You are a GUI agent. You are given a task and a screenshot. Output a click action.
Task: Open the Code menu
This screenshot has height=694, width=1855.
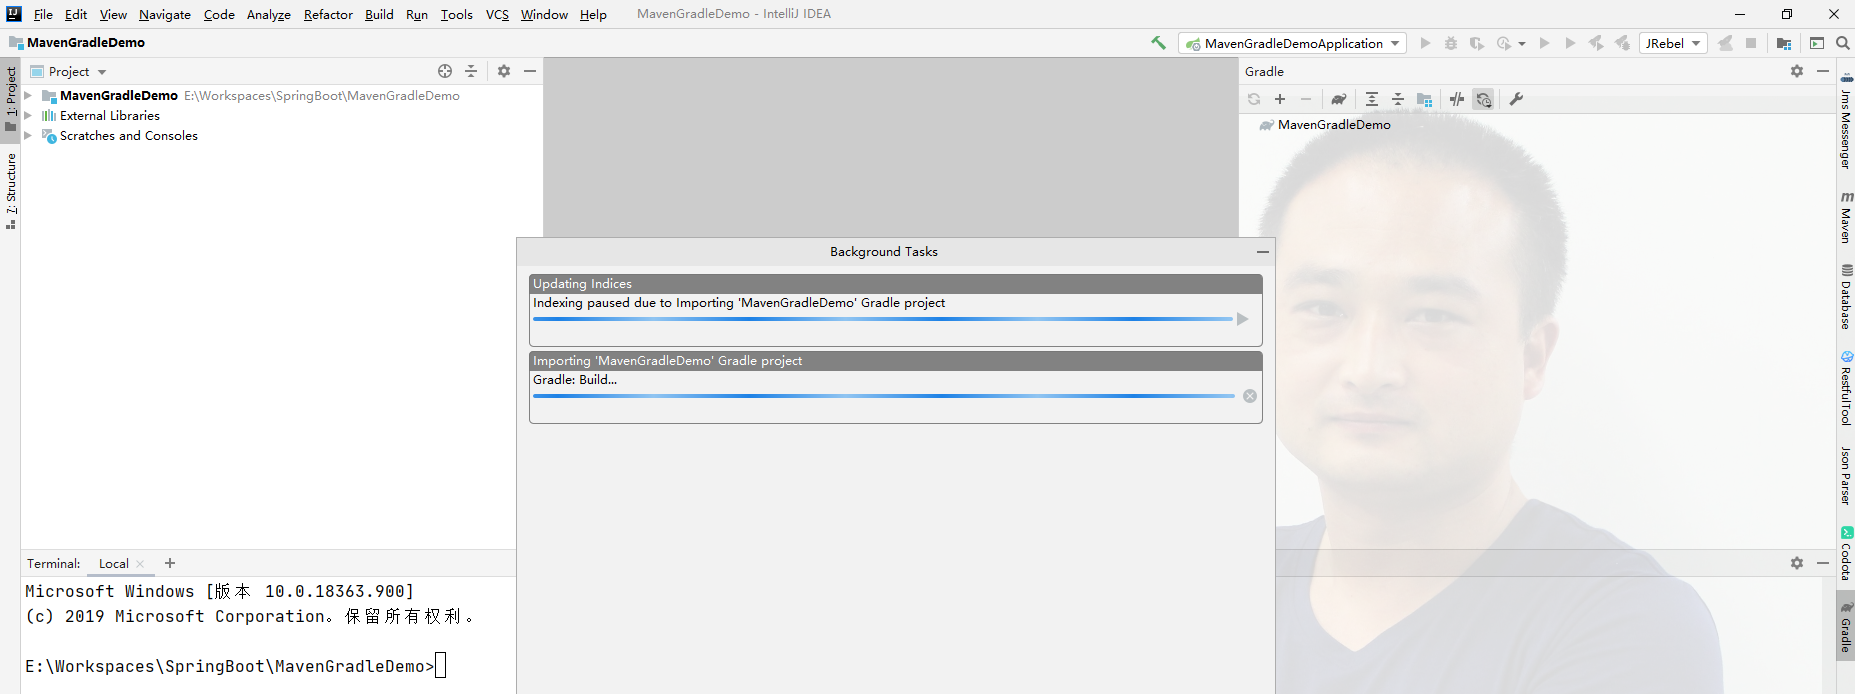tap(219, 14)
